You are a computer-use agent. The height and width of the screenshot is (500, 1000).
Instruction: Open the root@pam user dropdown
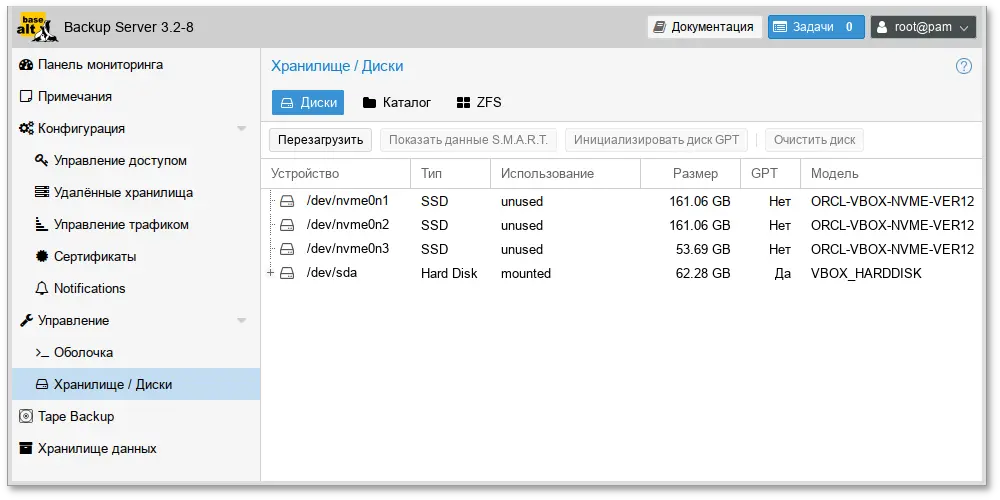tap(922, 27)
